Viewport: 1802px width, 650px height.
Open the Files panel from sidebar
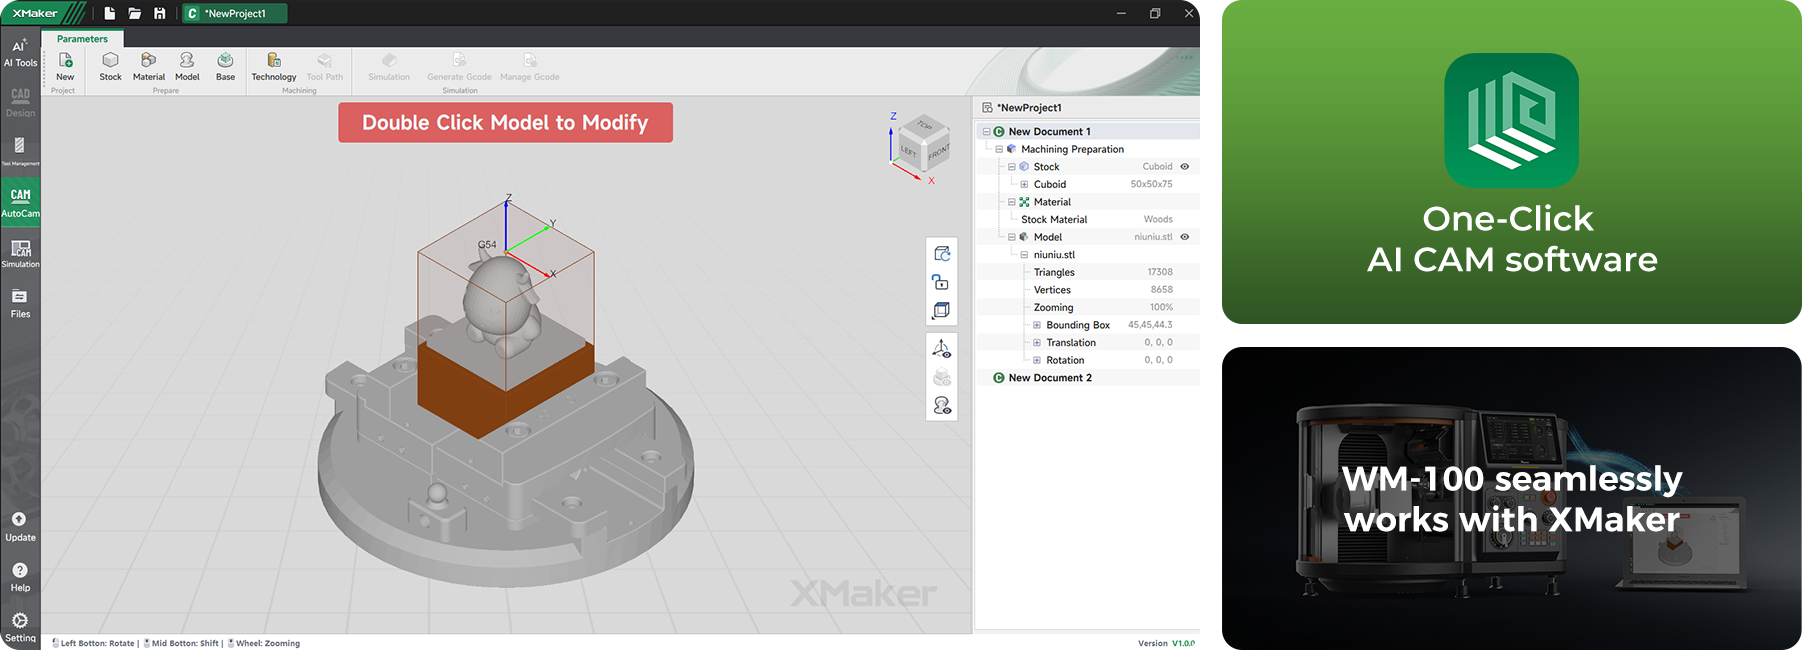(20, 303)
